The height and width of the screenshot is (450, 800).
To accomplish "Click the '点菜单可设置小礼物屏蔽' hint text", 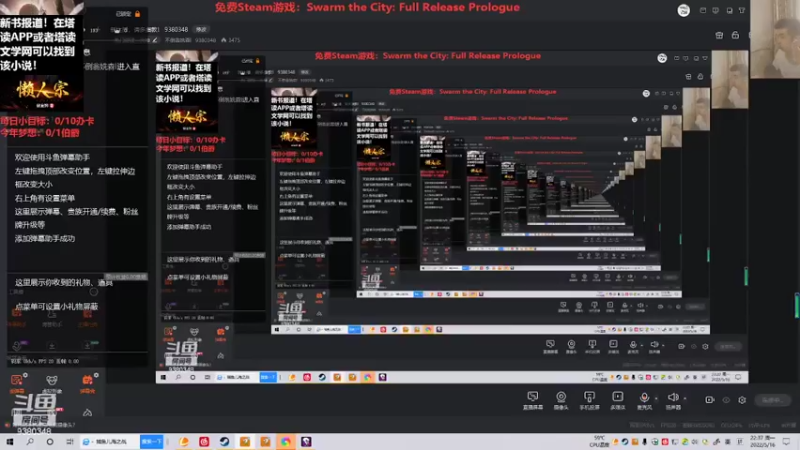I will click(x=56, y=306).
